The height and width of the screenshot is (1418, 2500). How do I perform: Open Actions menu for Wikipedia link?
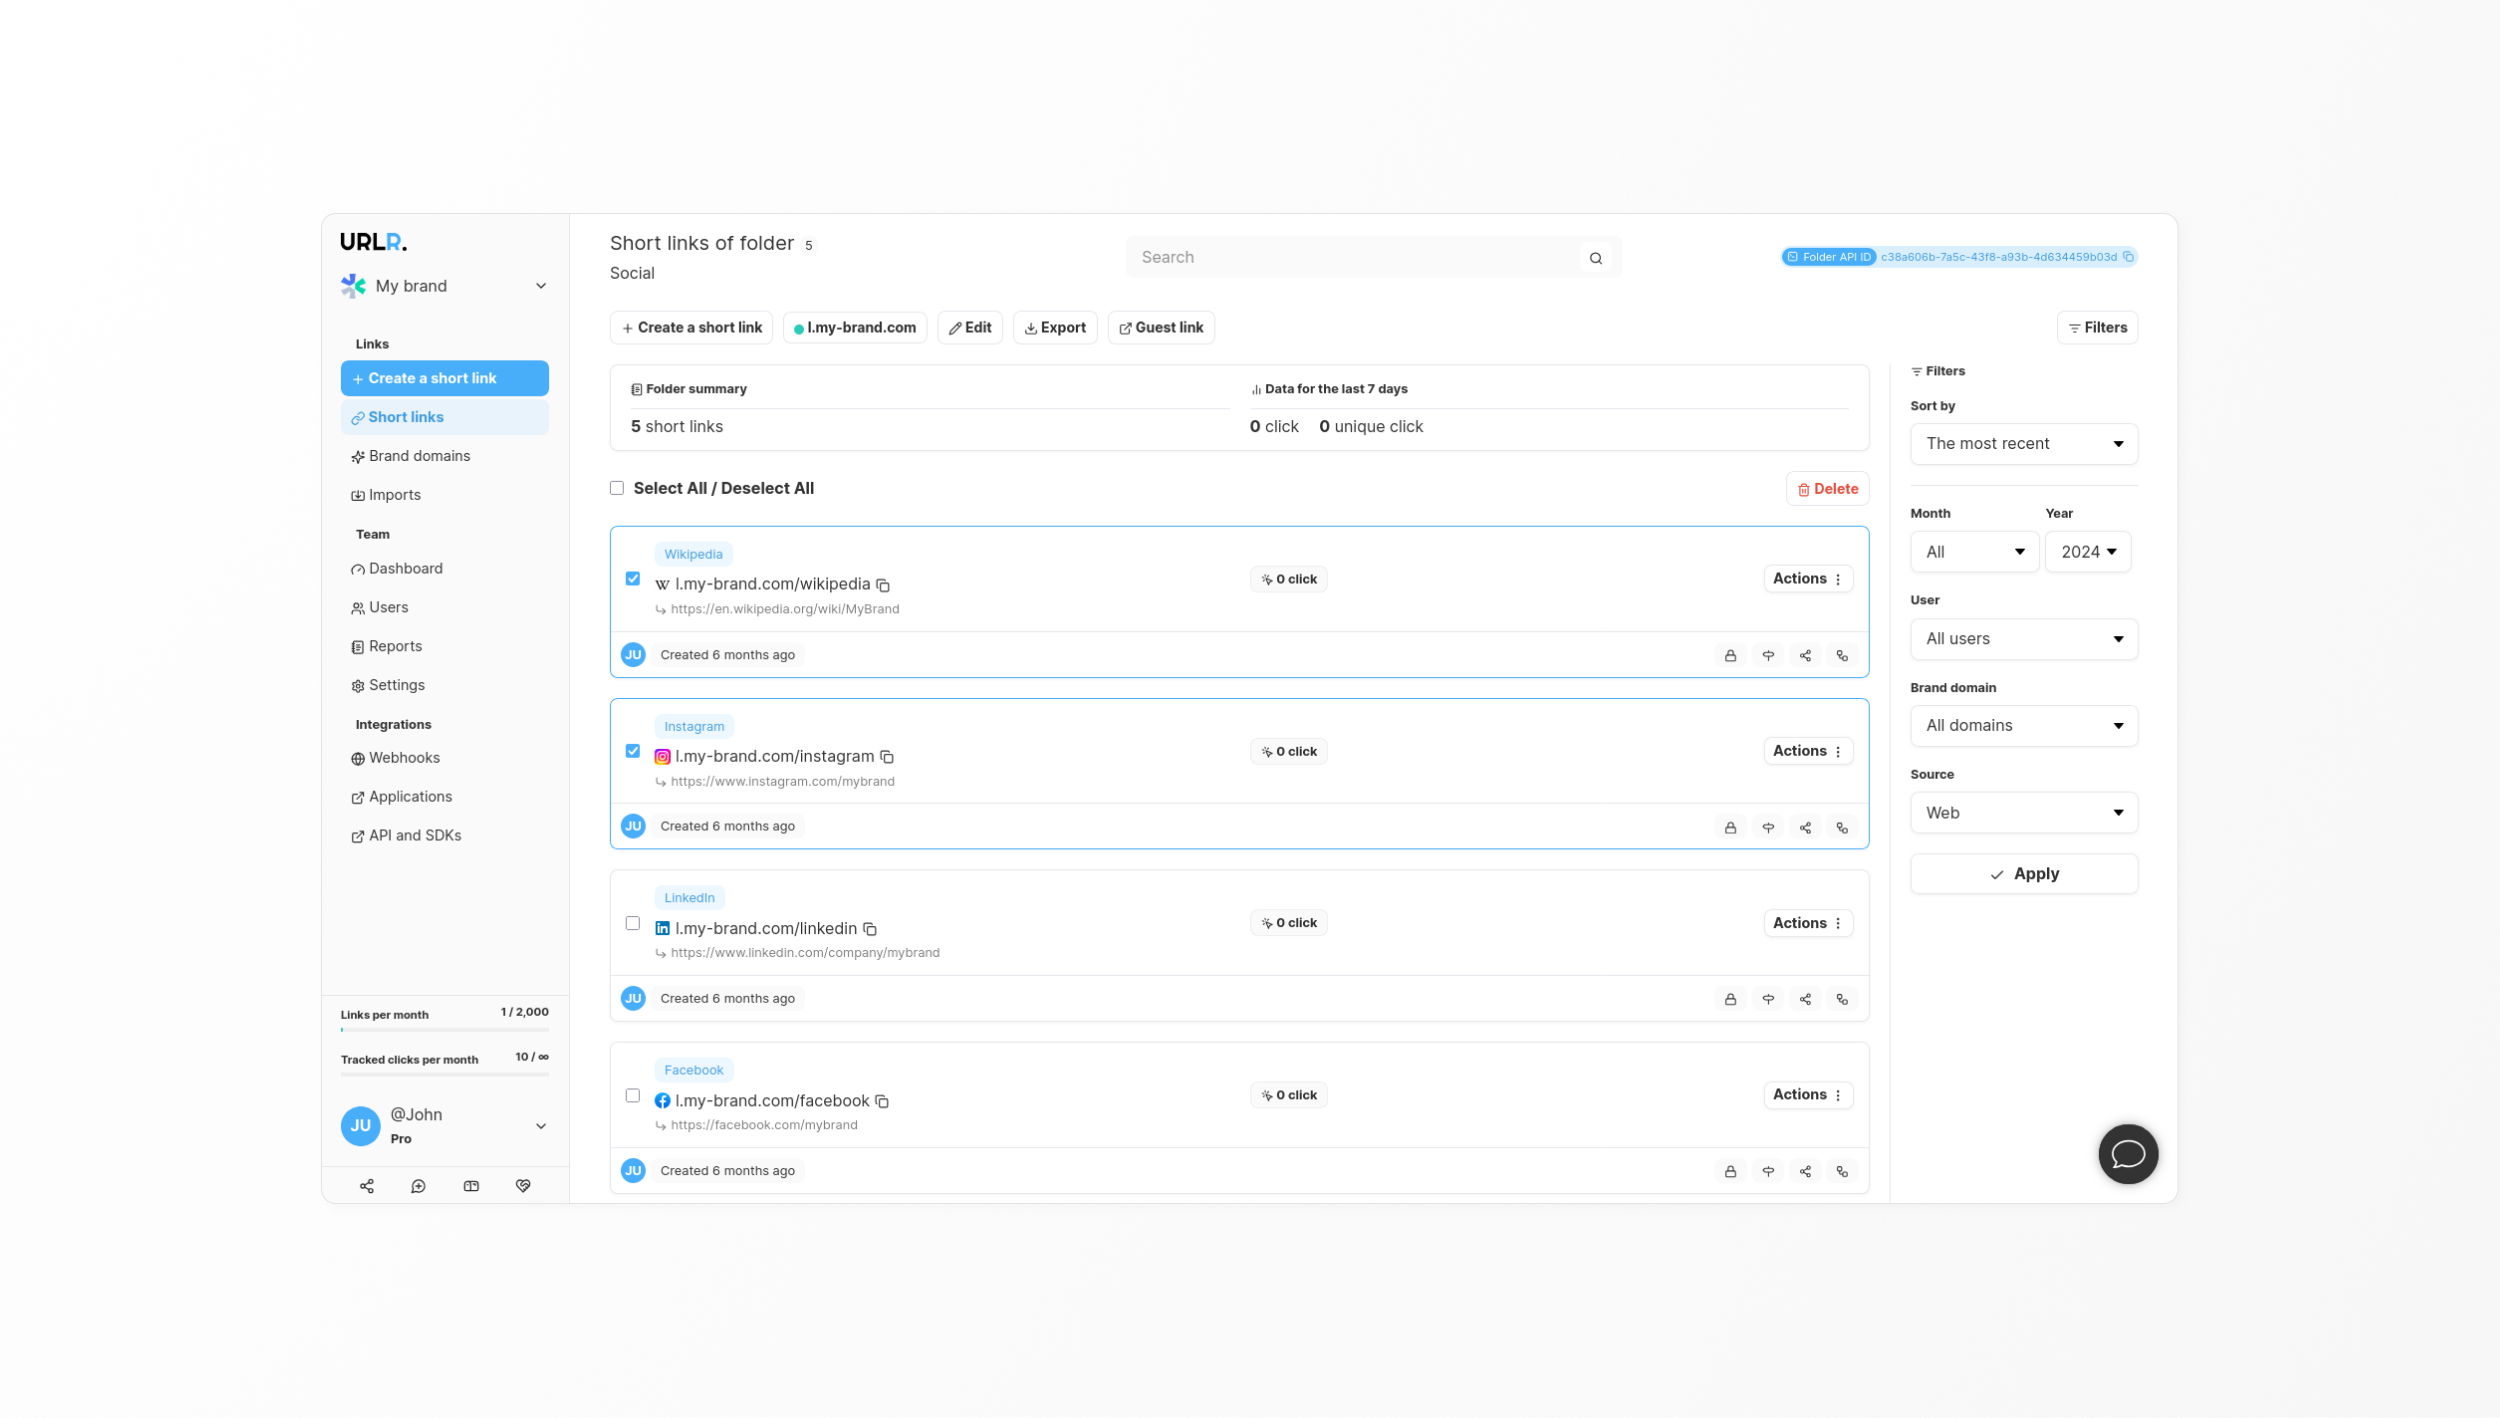(x=1808, y=579)
